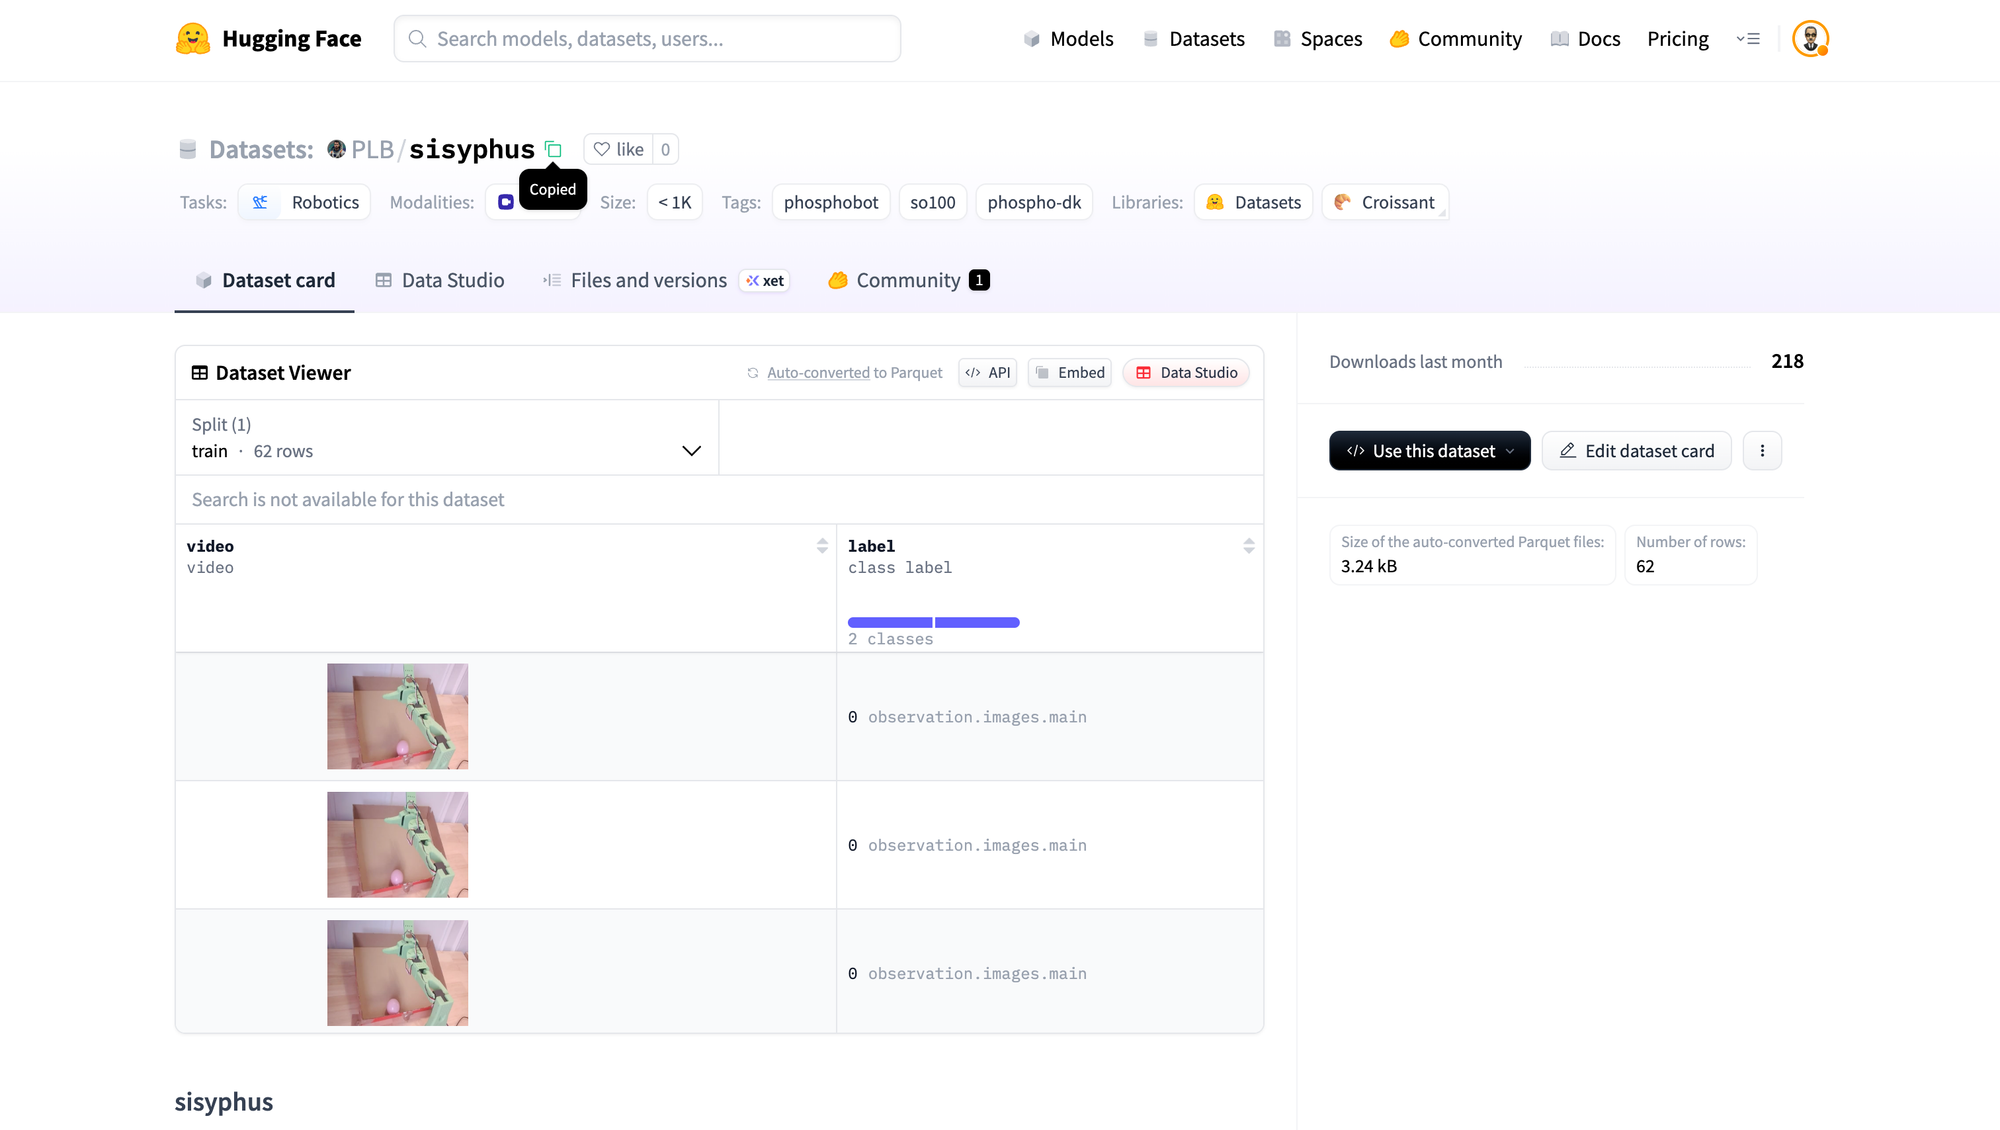Open the three-dot more options menu
This screenshot has height=1130, width=2000.
pos(1762,451)
